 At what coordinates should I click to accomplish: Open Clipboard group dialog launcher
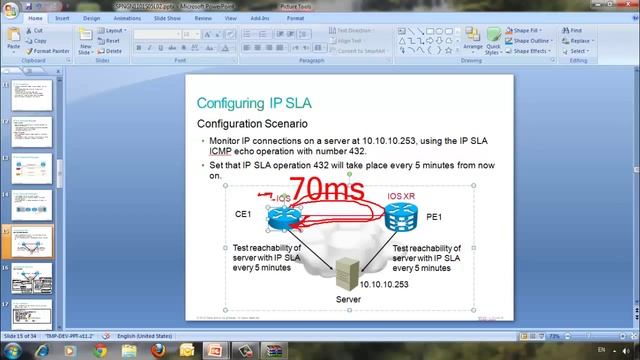(x=69, y=60)
